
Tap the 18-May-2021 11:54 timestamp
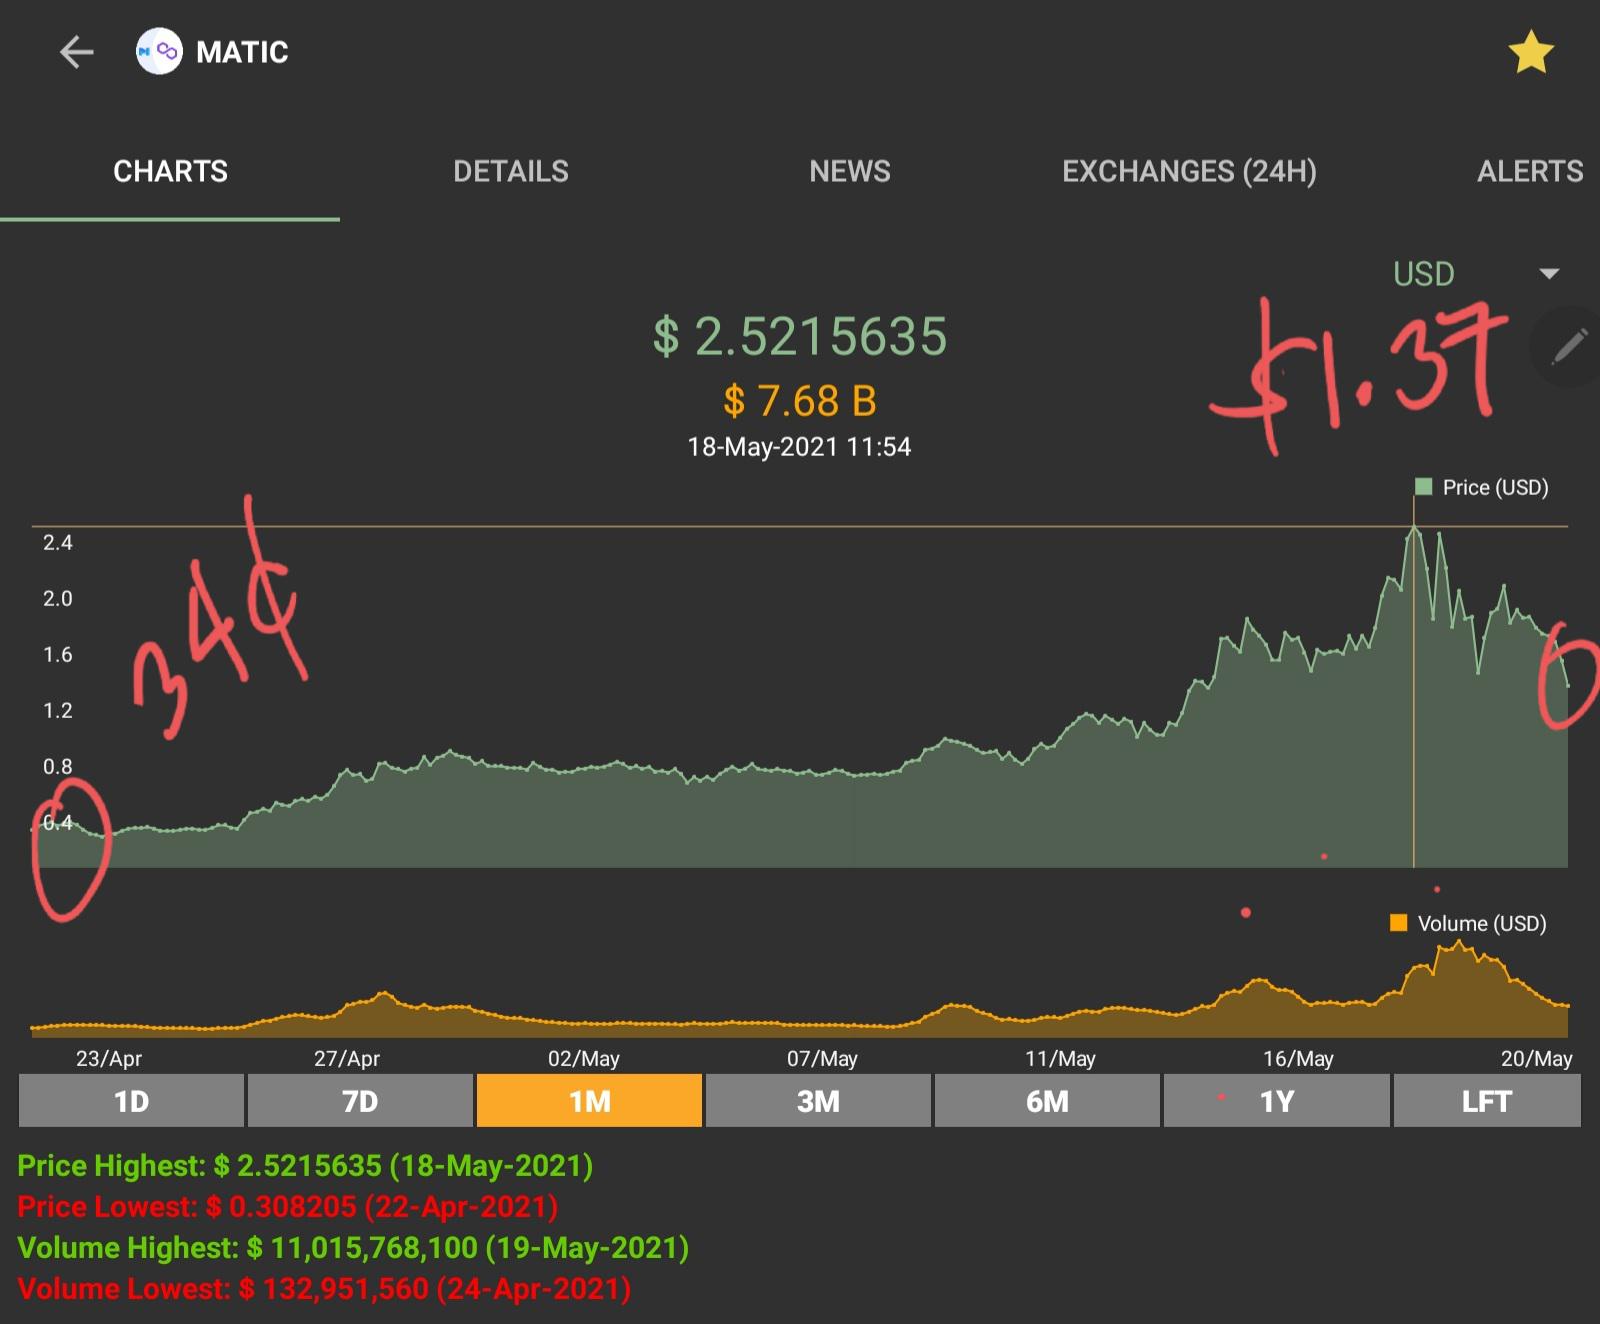(x=800, y=446)
